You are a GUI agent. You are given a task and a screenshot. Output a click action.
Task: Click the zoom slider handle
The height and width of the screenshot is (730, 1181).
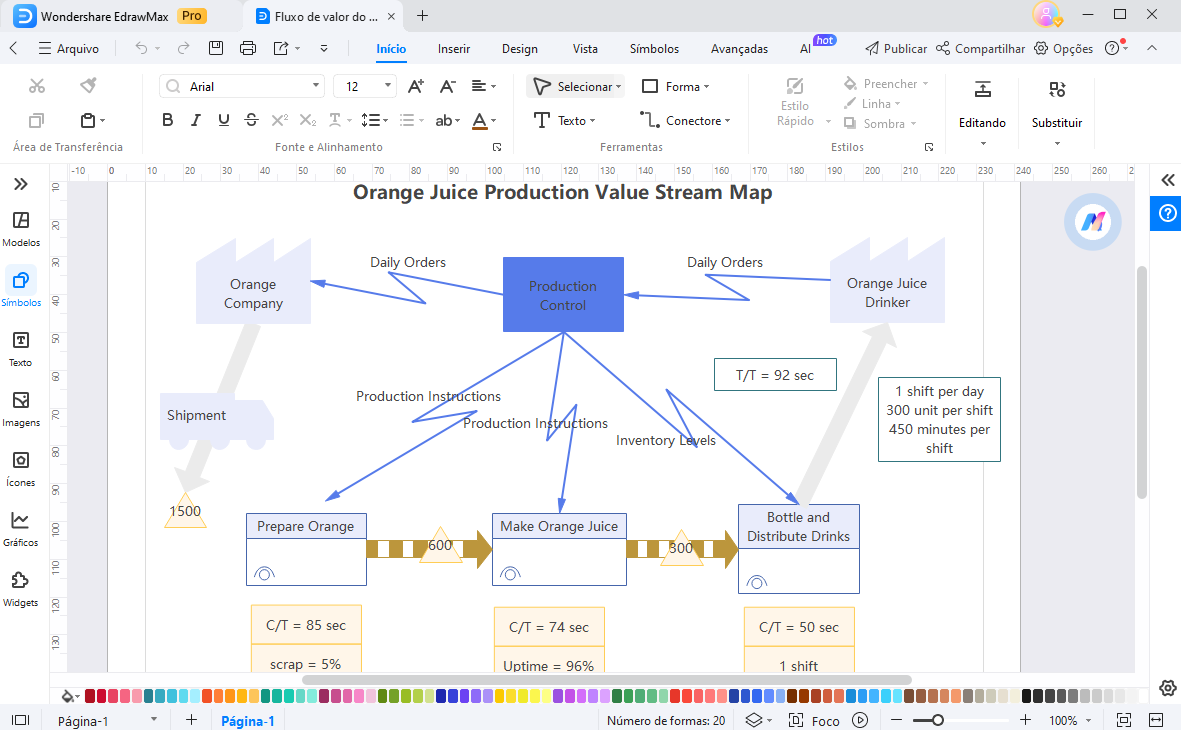click(937, 720)
